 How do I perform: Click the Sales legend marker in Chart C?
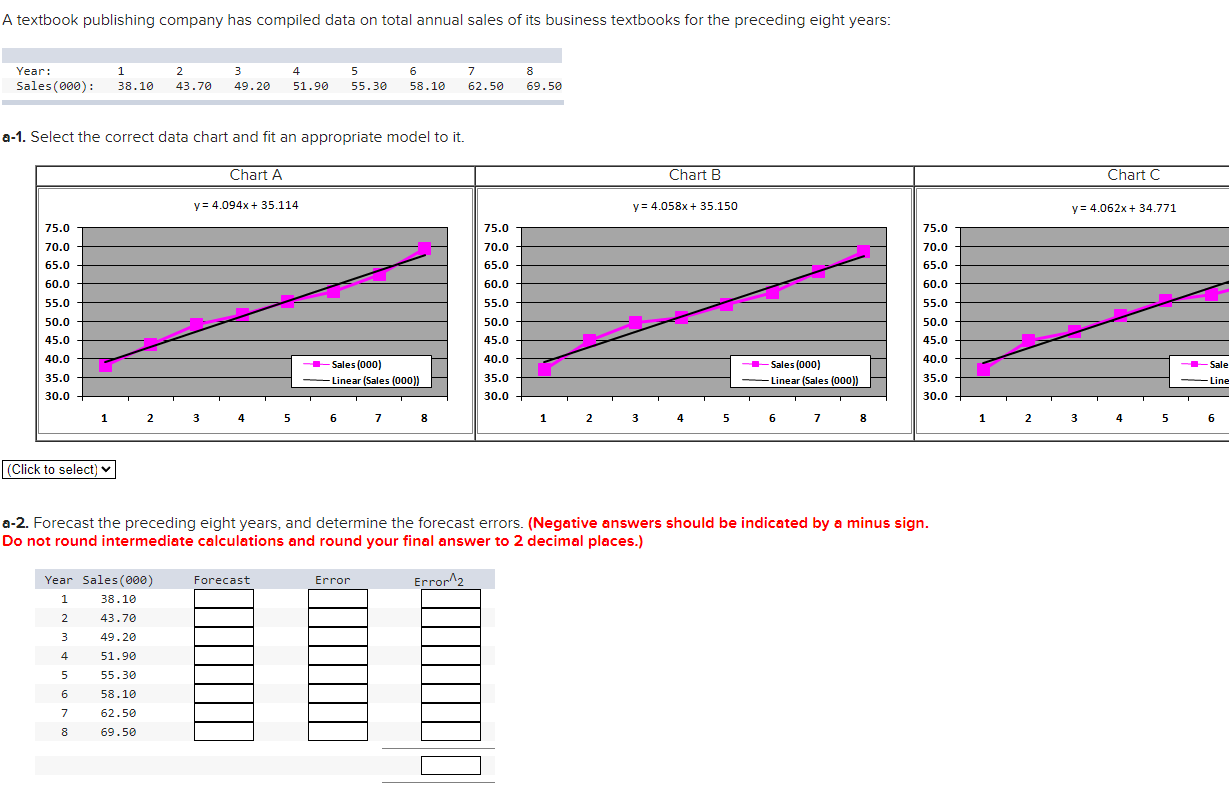tap(1192, 363)
